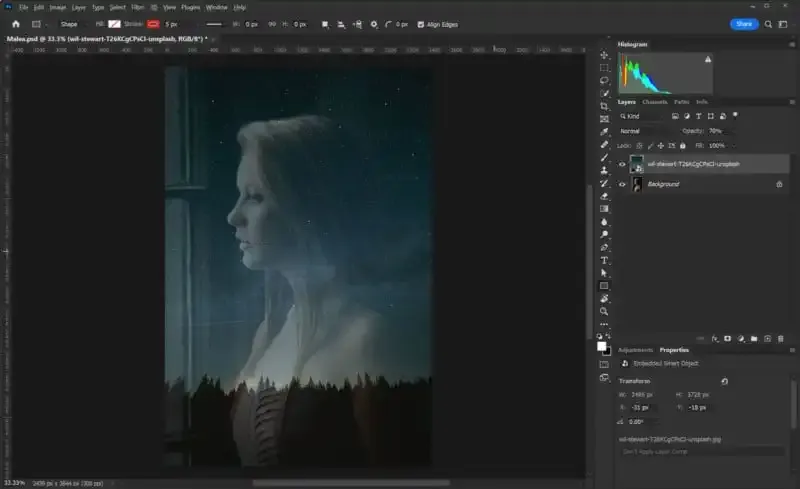Create new fill or adjustment layer
Screen dimensions: 800x489
coord(741,338)
